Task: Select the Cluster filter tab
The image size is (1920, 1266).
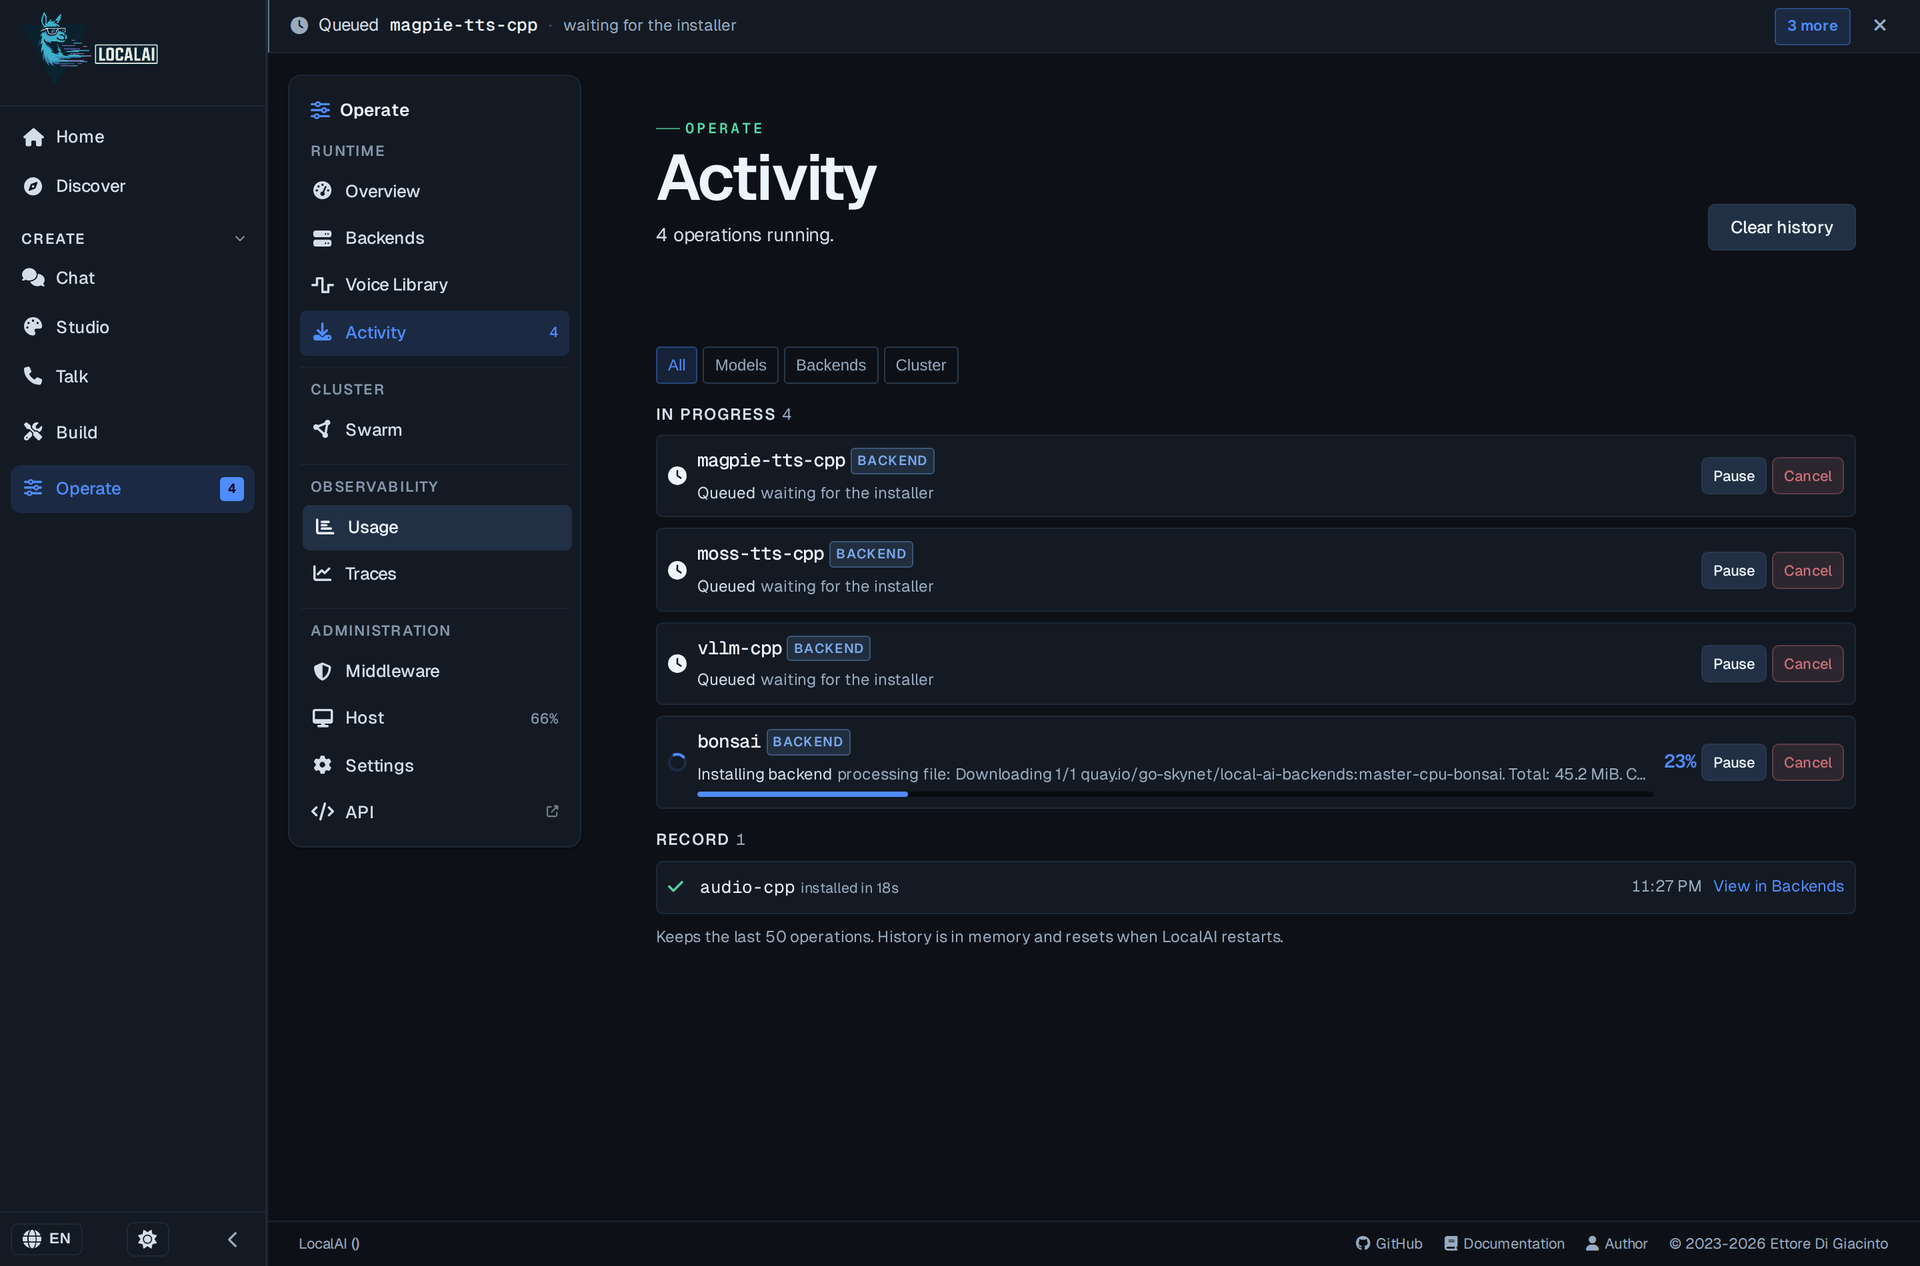Action: [x=921, y=365]
